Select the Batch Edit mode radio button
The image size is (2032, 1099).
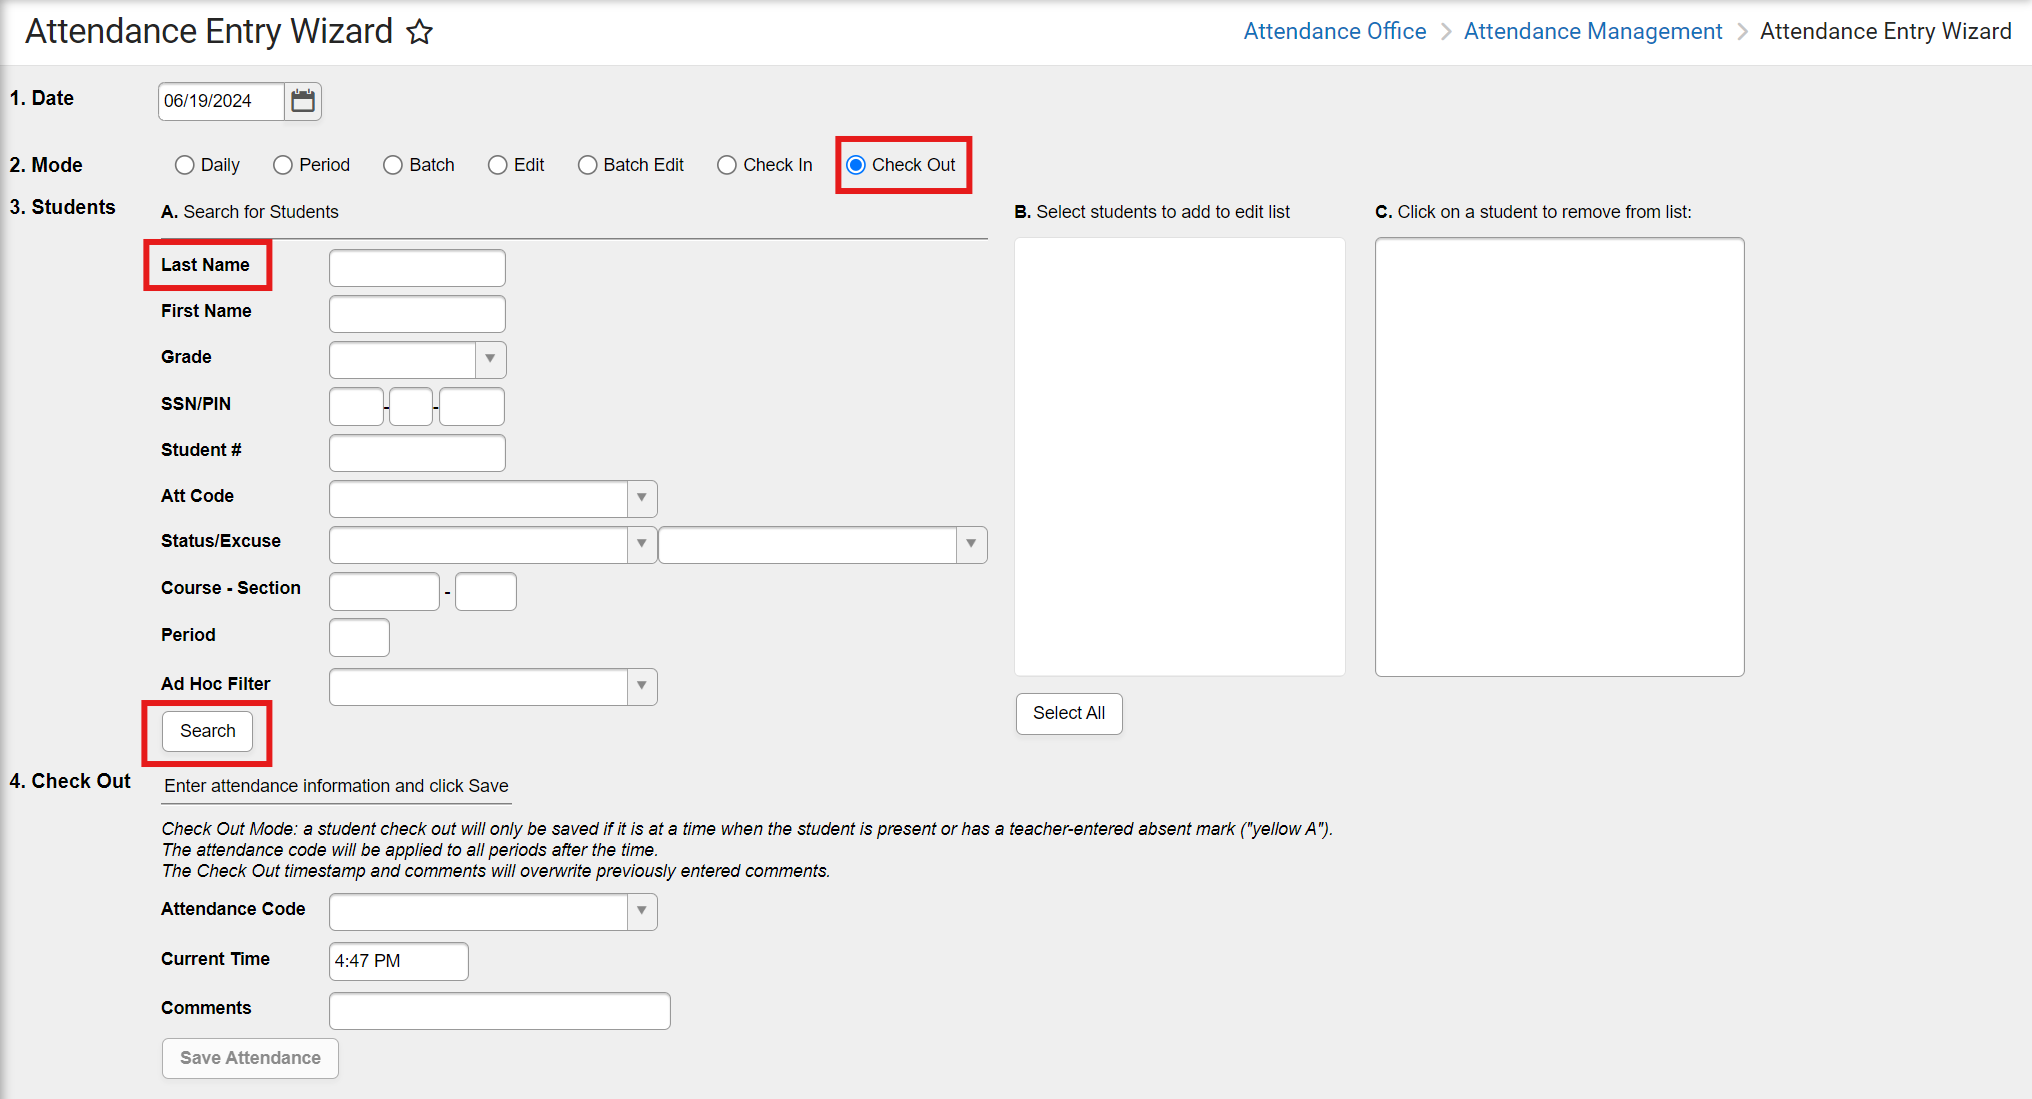[588, 165]
